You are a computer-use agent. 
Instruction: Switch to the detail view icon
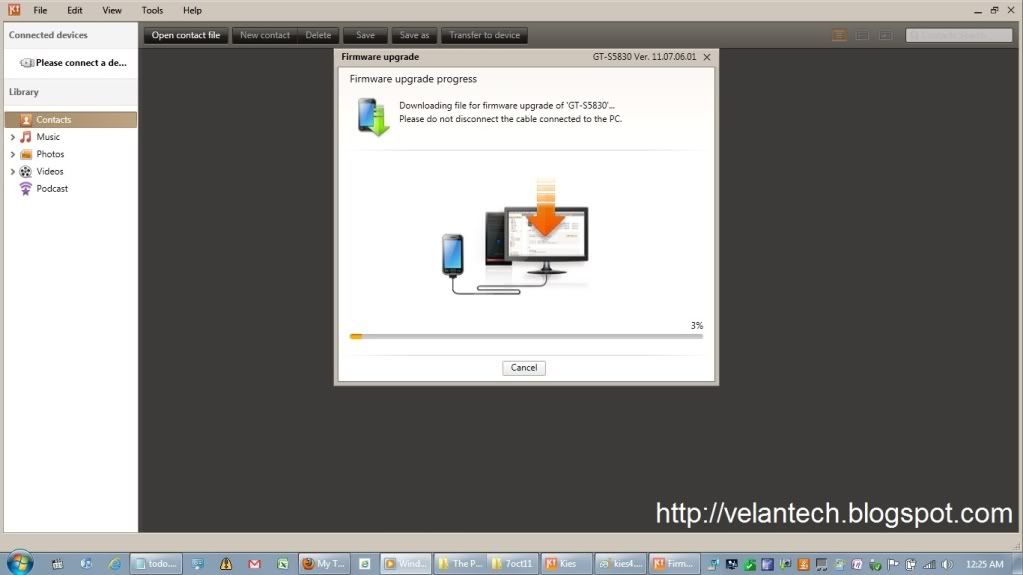coord(862,35)
